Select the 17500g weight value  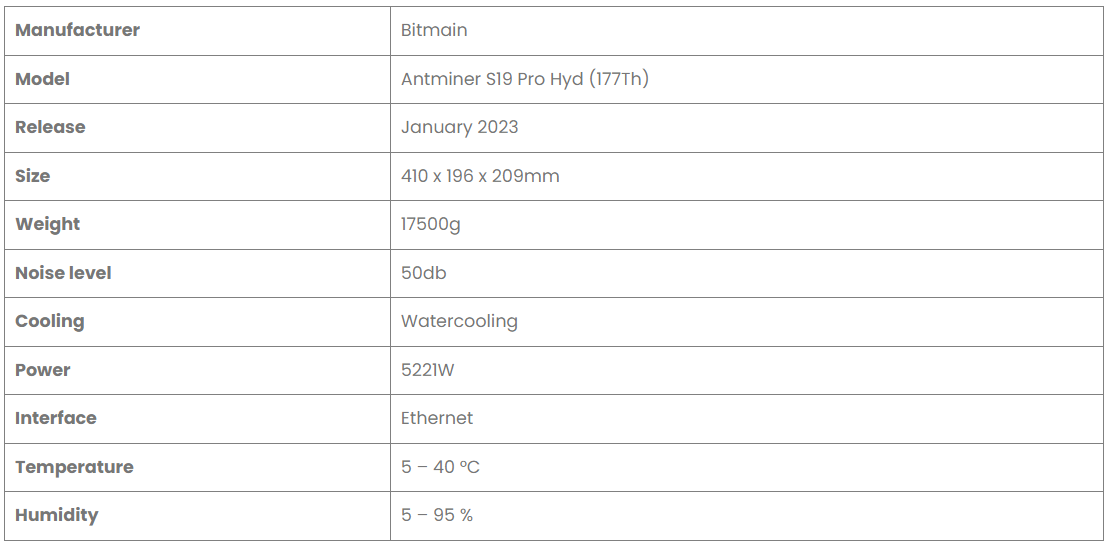(x=431, y=224)
